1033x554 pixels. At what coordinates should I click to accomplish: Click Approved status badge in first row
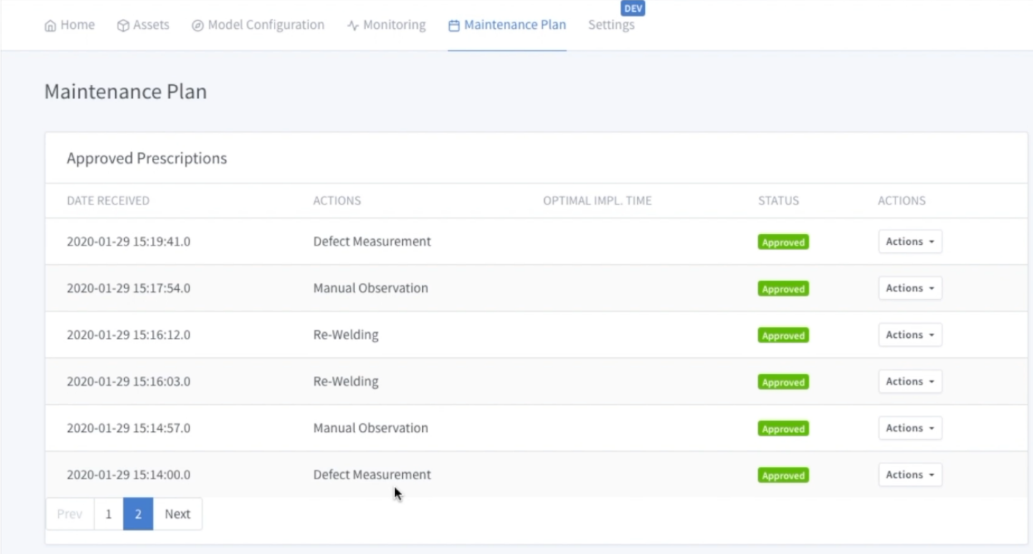pos(783,242)
